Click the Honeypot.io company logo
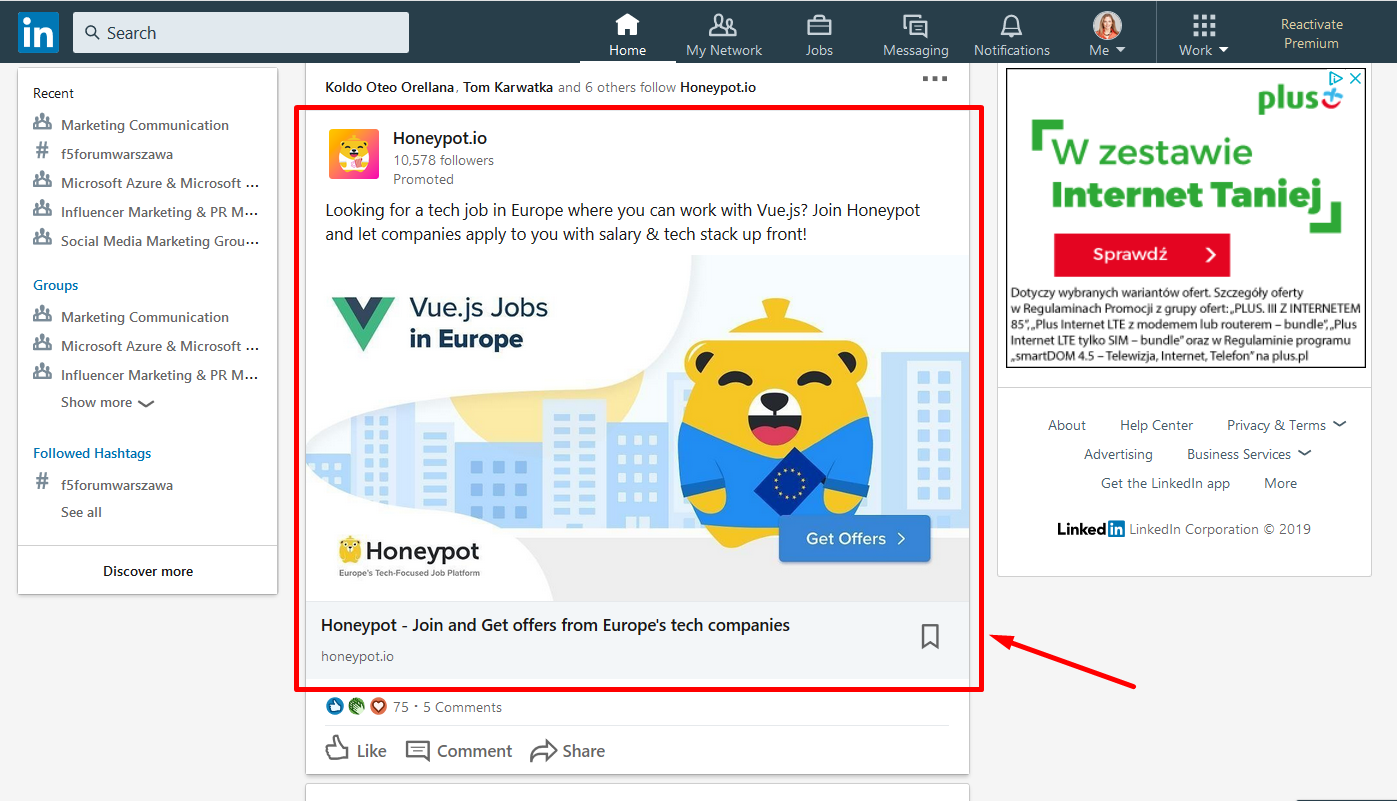 point(354,154)
